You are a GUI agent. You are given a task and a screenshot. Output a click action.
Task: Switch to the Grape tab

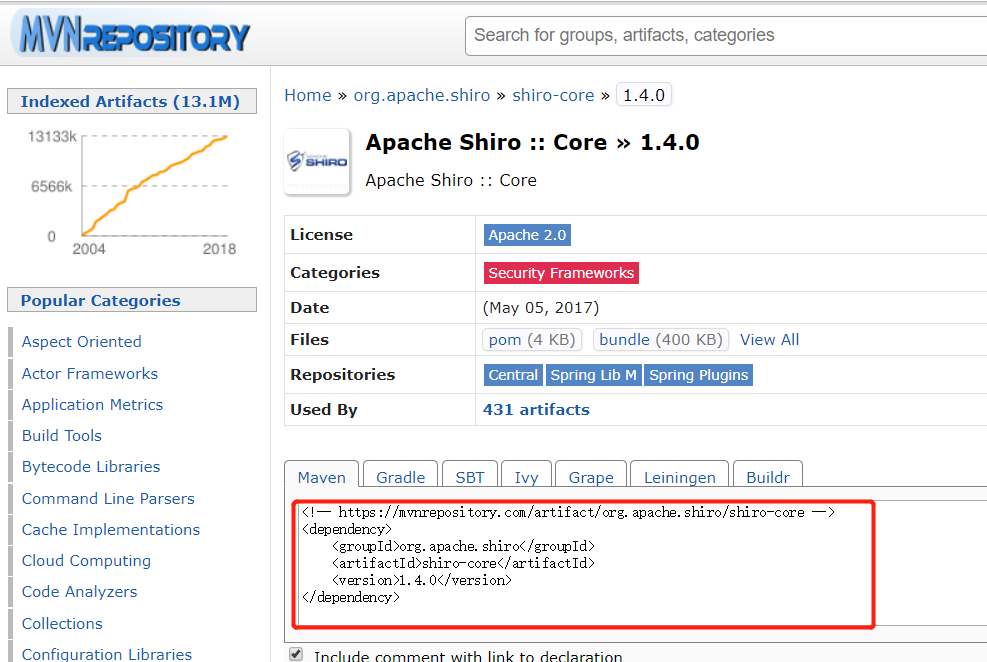(x=591, y=477)
